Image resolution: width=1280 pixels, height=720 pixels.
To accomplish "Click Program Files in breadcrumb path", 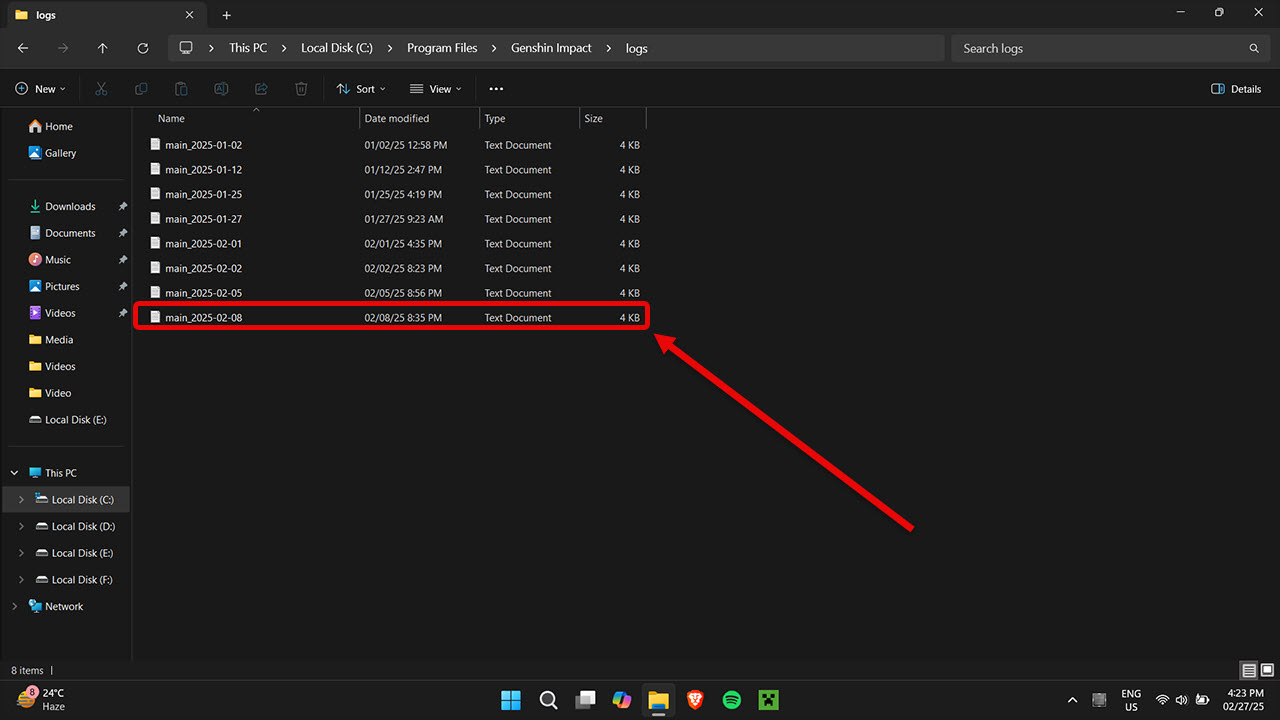I will click(442, 48).
